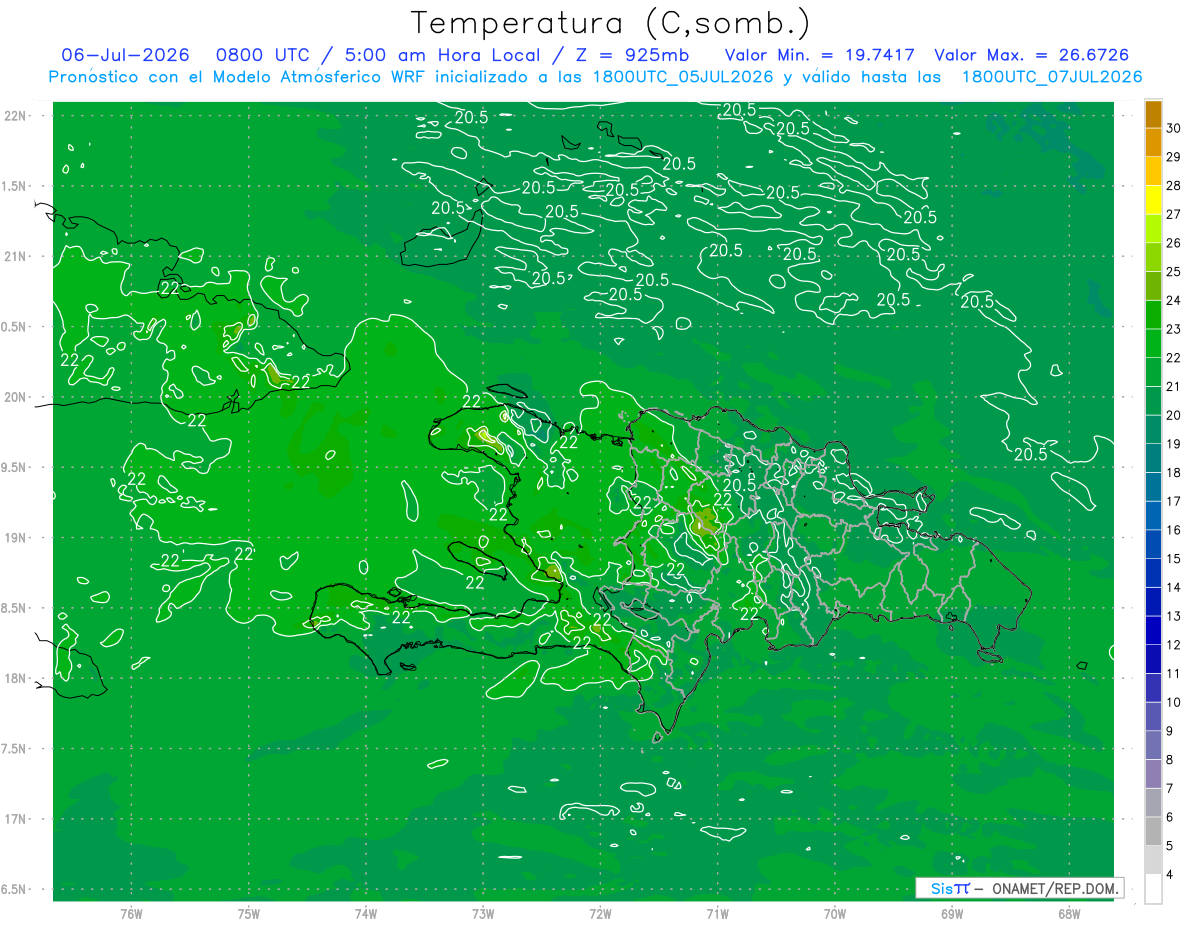The height and width of the screenshot is (927, 1200).
Task: Click the dark orange swatch at the top of the legend
Action: point(1153,114)
